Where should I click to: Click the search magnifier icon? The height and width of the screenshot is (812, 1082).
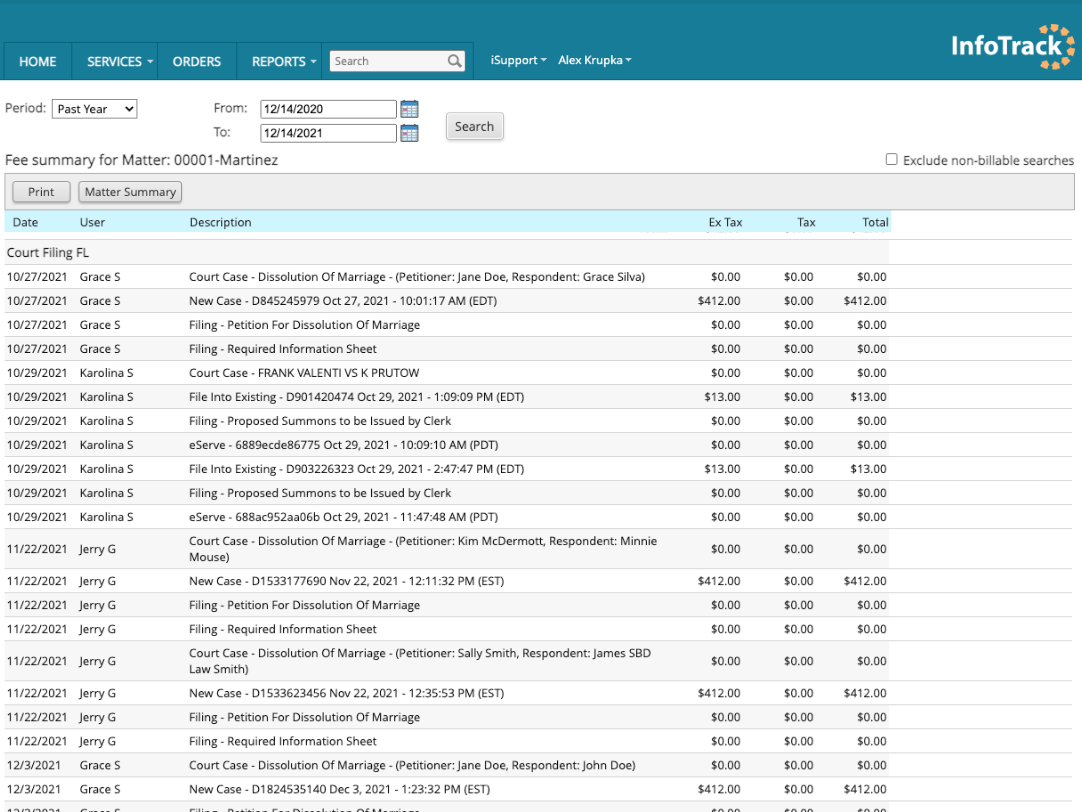tap(455, 61)
